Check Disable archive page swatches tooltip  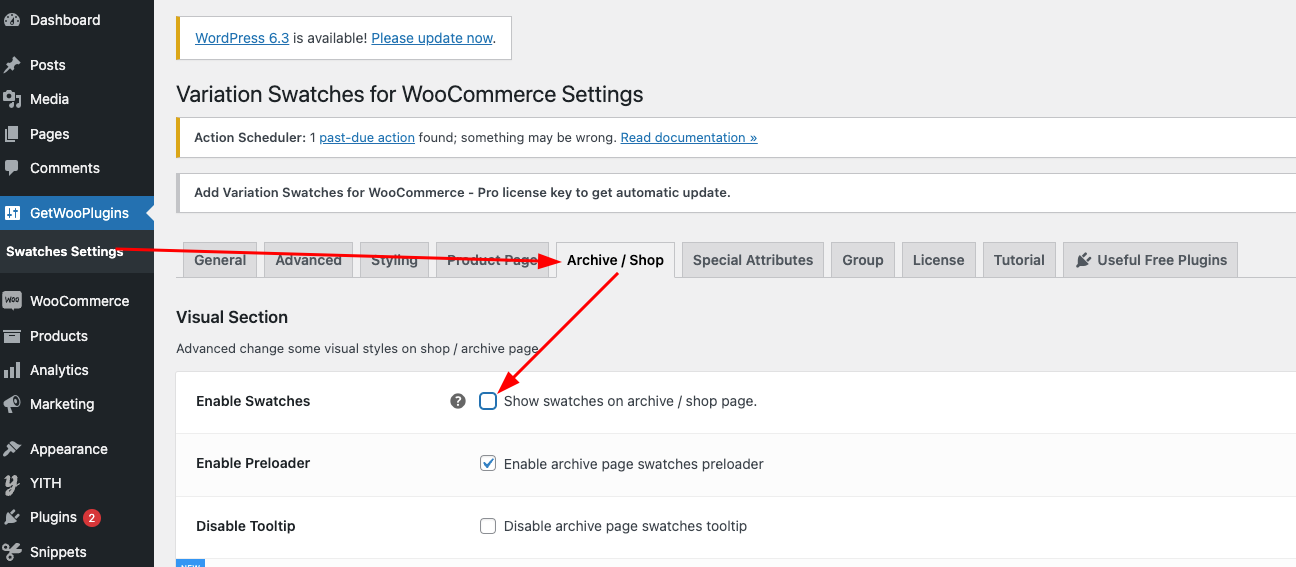tap(488, 526)
